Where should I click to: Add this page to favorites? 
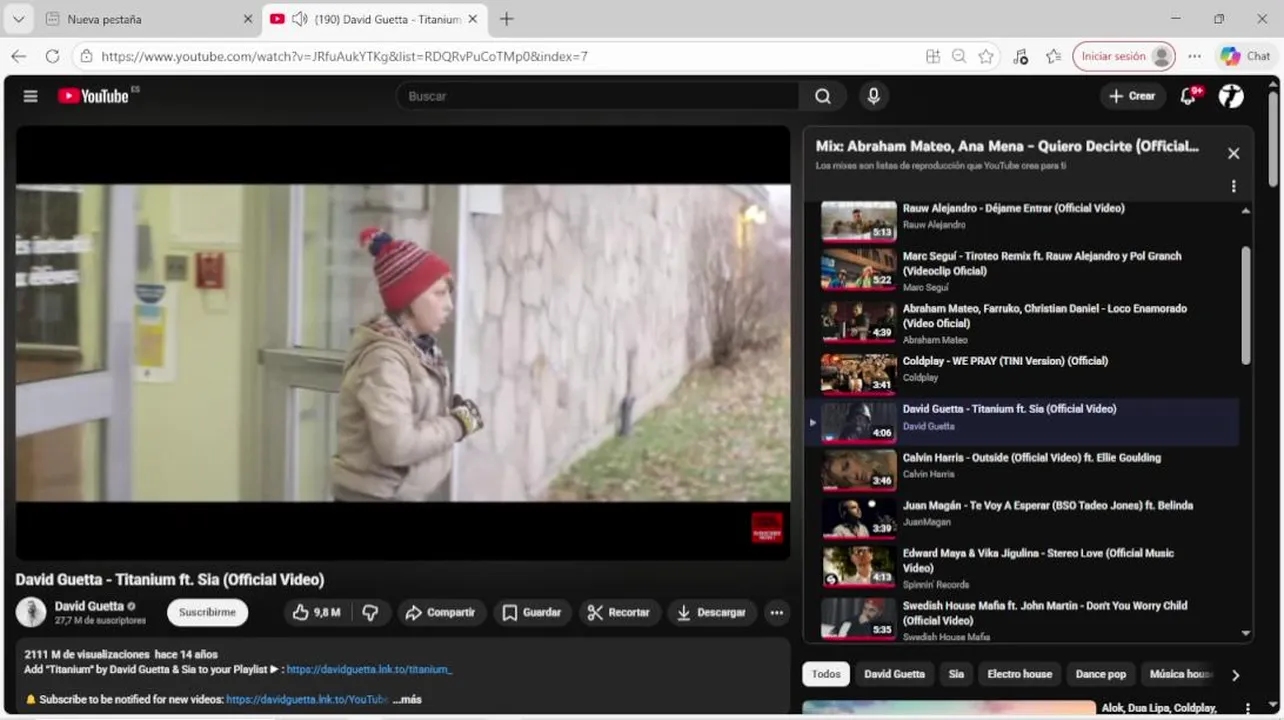pos(986,56)
